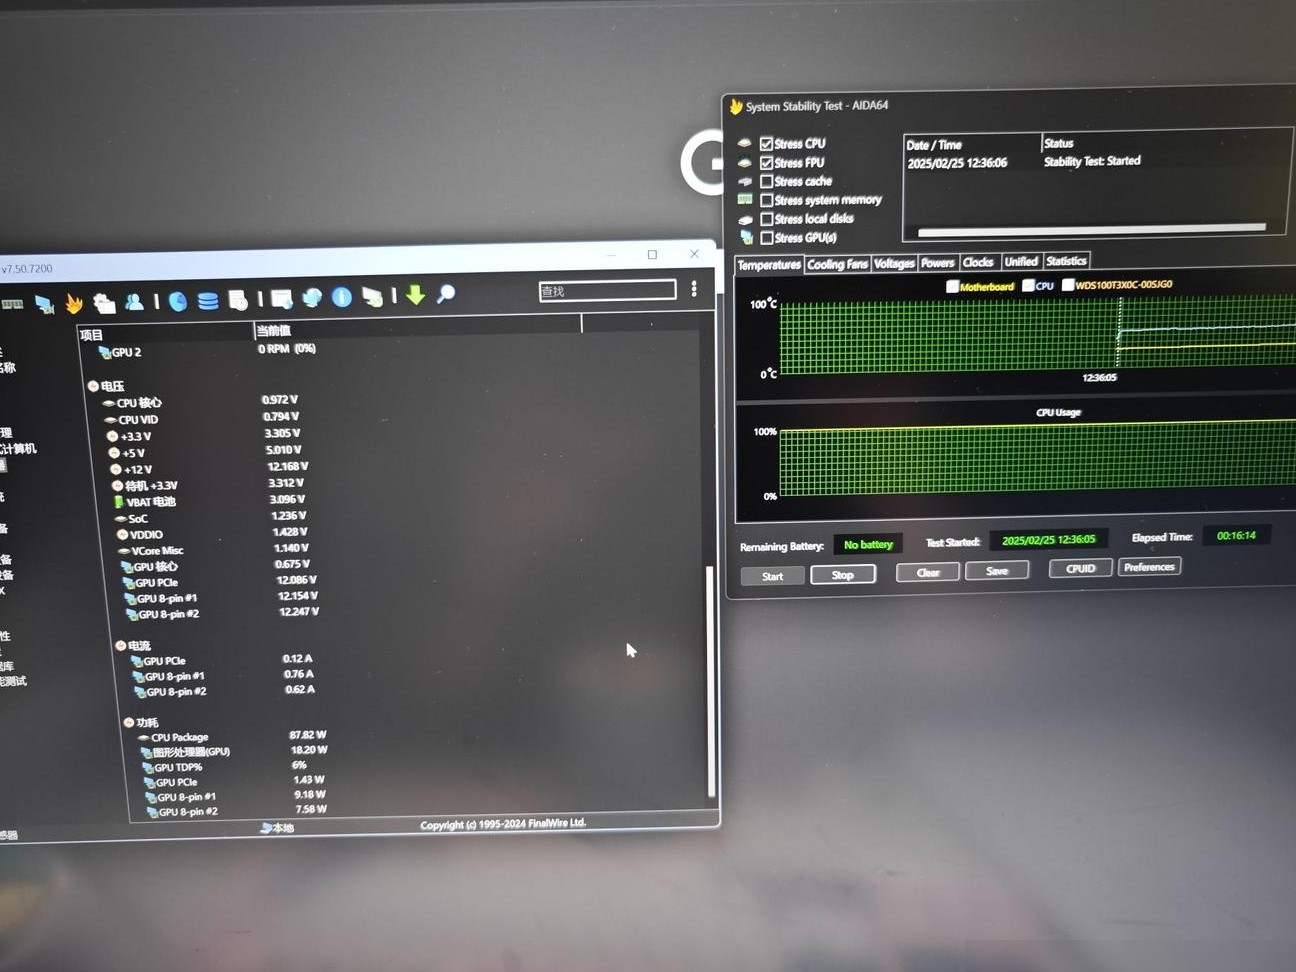Click the green down-arrow toolbar icon

point(415,295)
